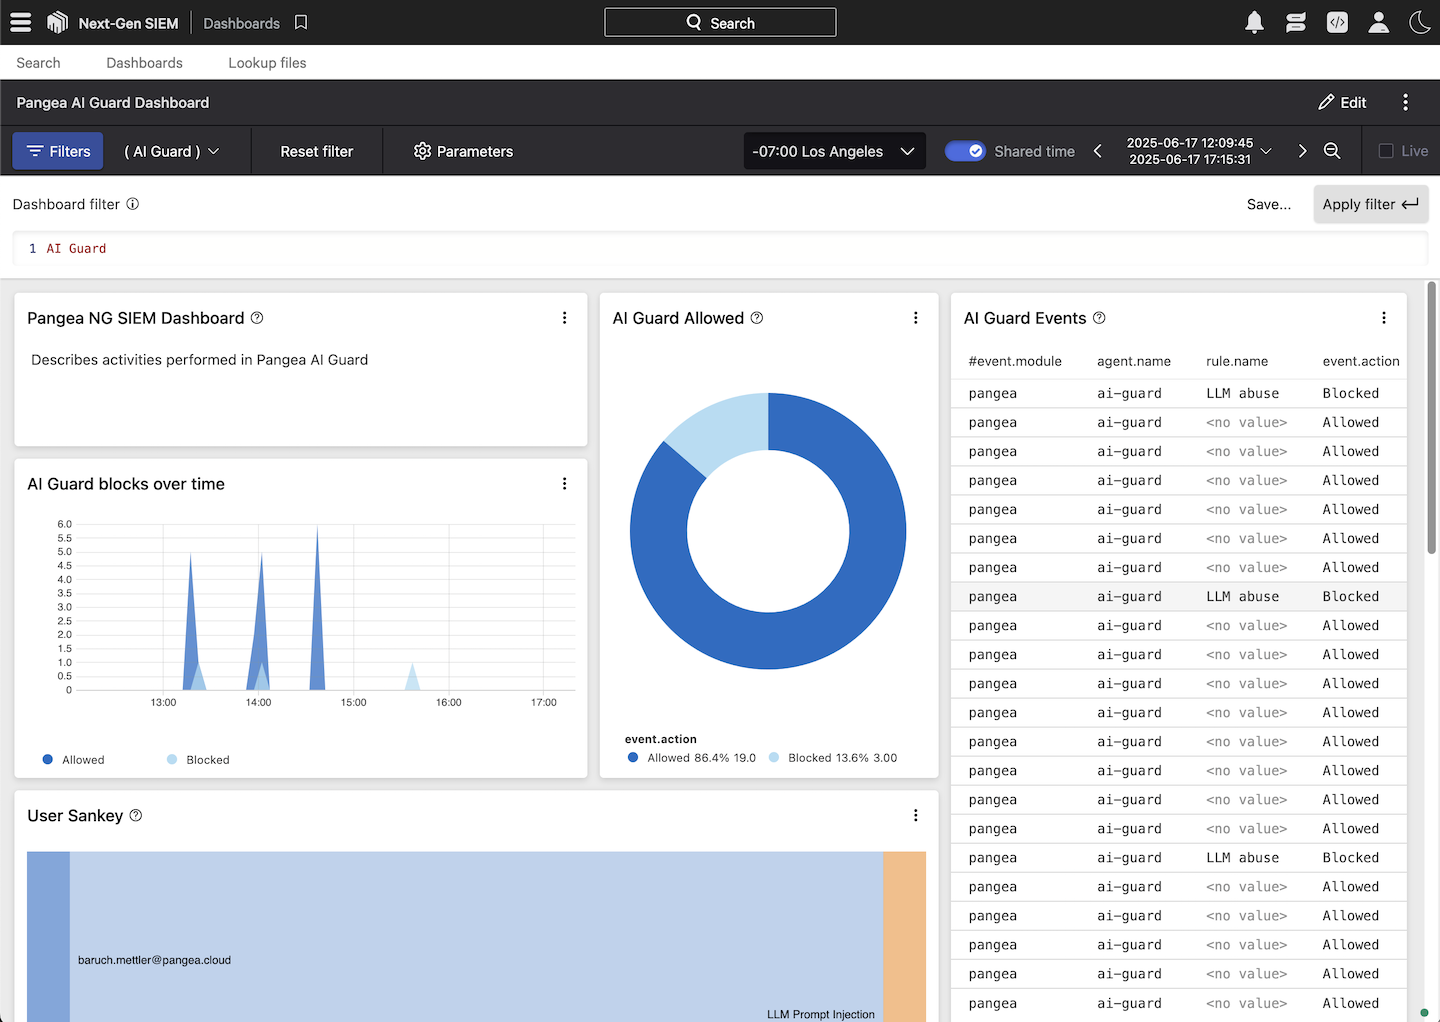The height and width of the screenshot is (1022, 1440).
Task: Sort by rule.name column header
Action: click(1237, 361)
